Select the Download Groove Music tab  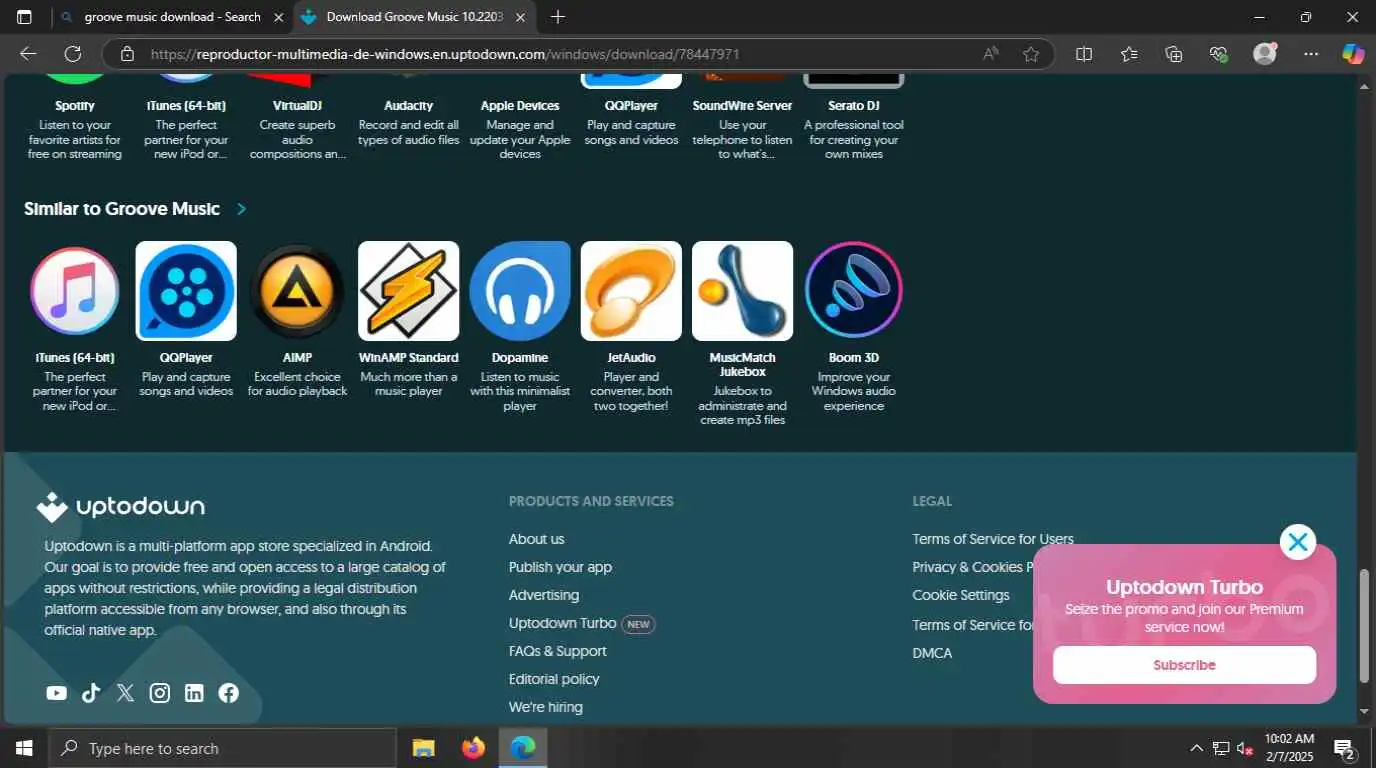point(414,17)
